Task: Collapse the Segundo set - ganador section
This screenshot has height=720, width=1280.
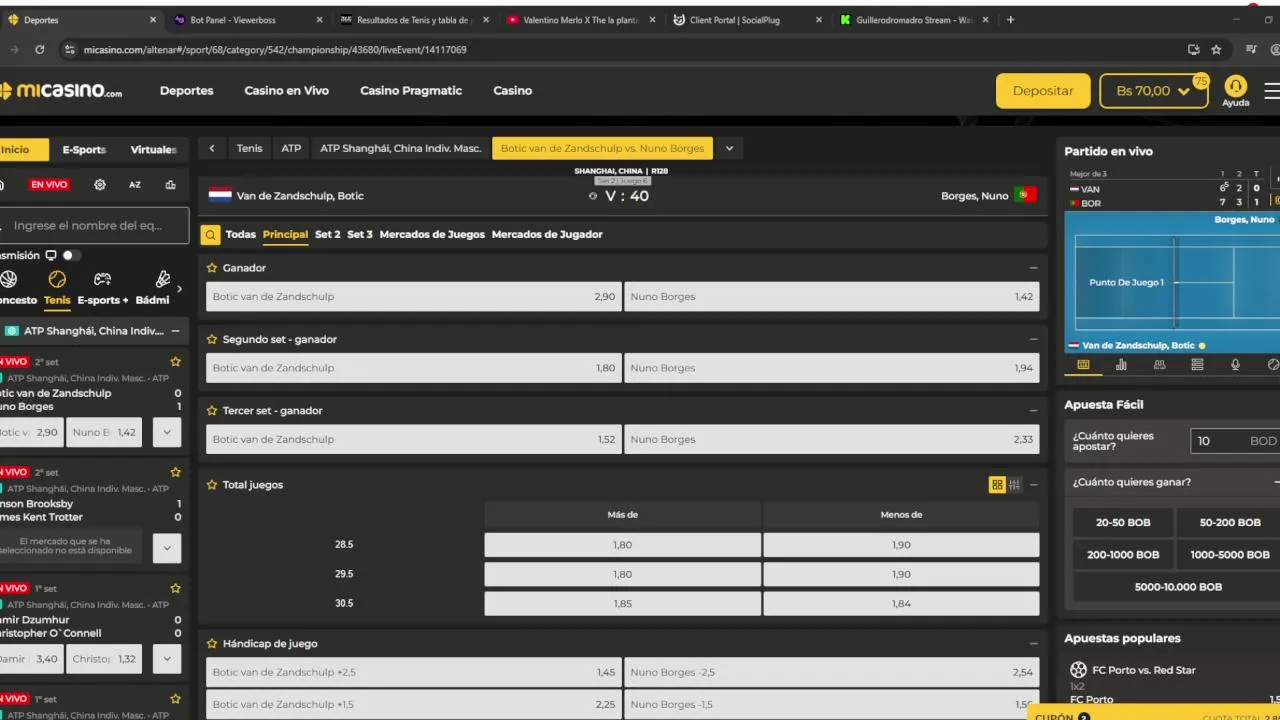Action: 1033,339
